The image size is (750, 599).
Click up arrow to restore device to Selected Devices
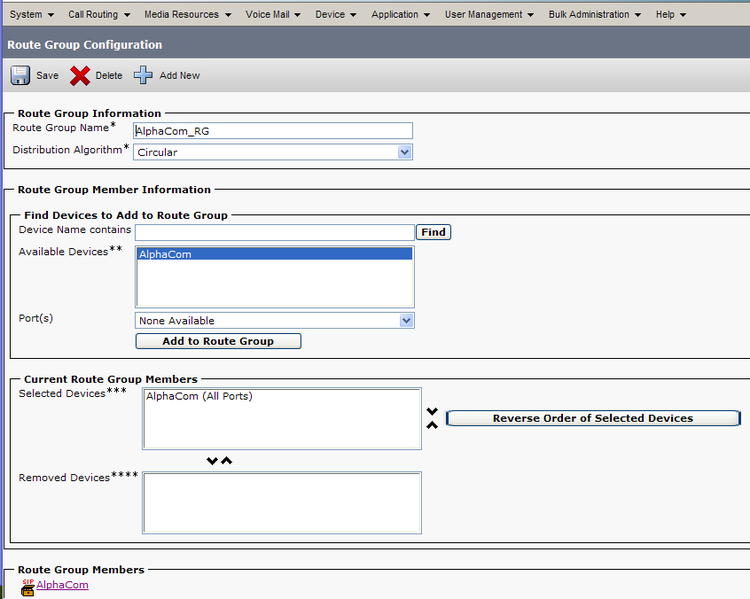[x=227, y=461]
